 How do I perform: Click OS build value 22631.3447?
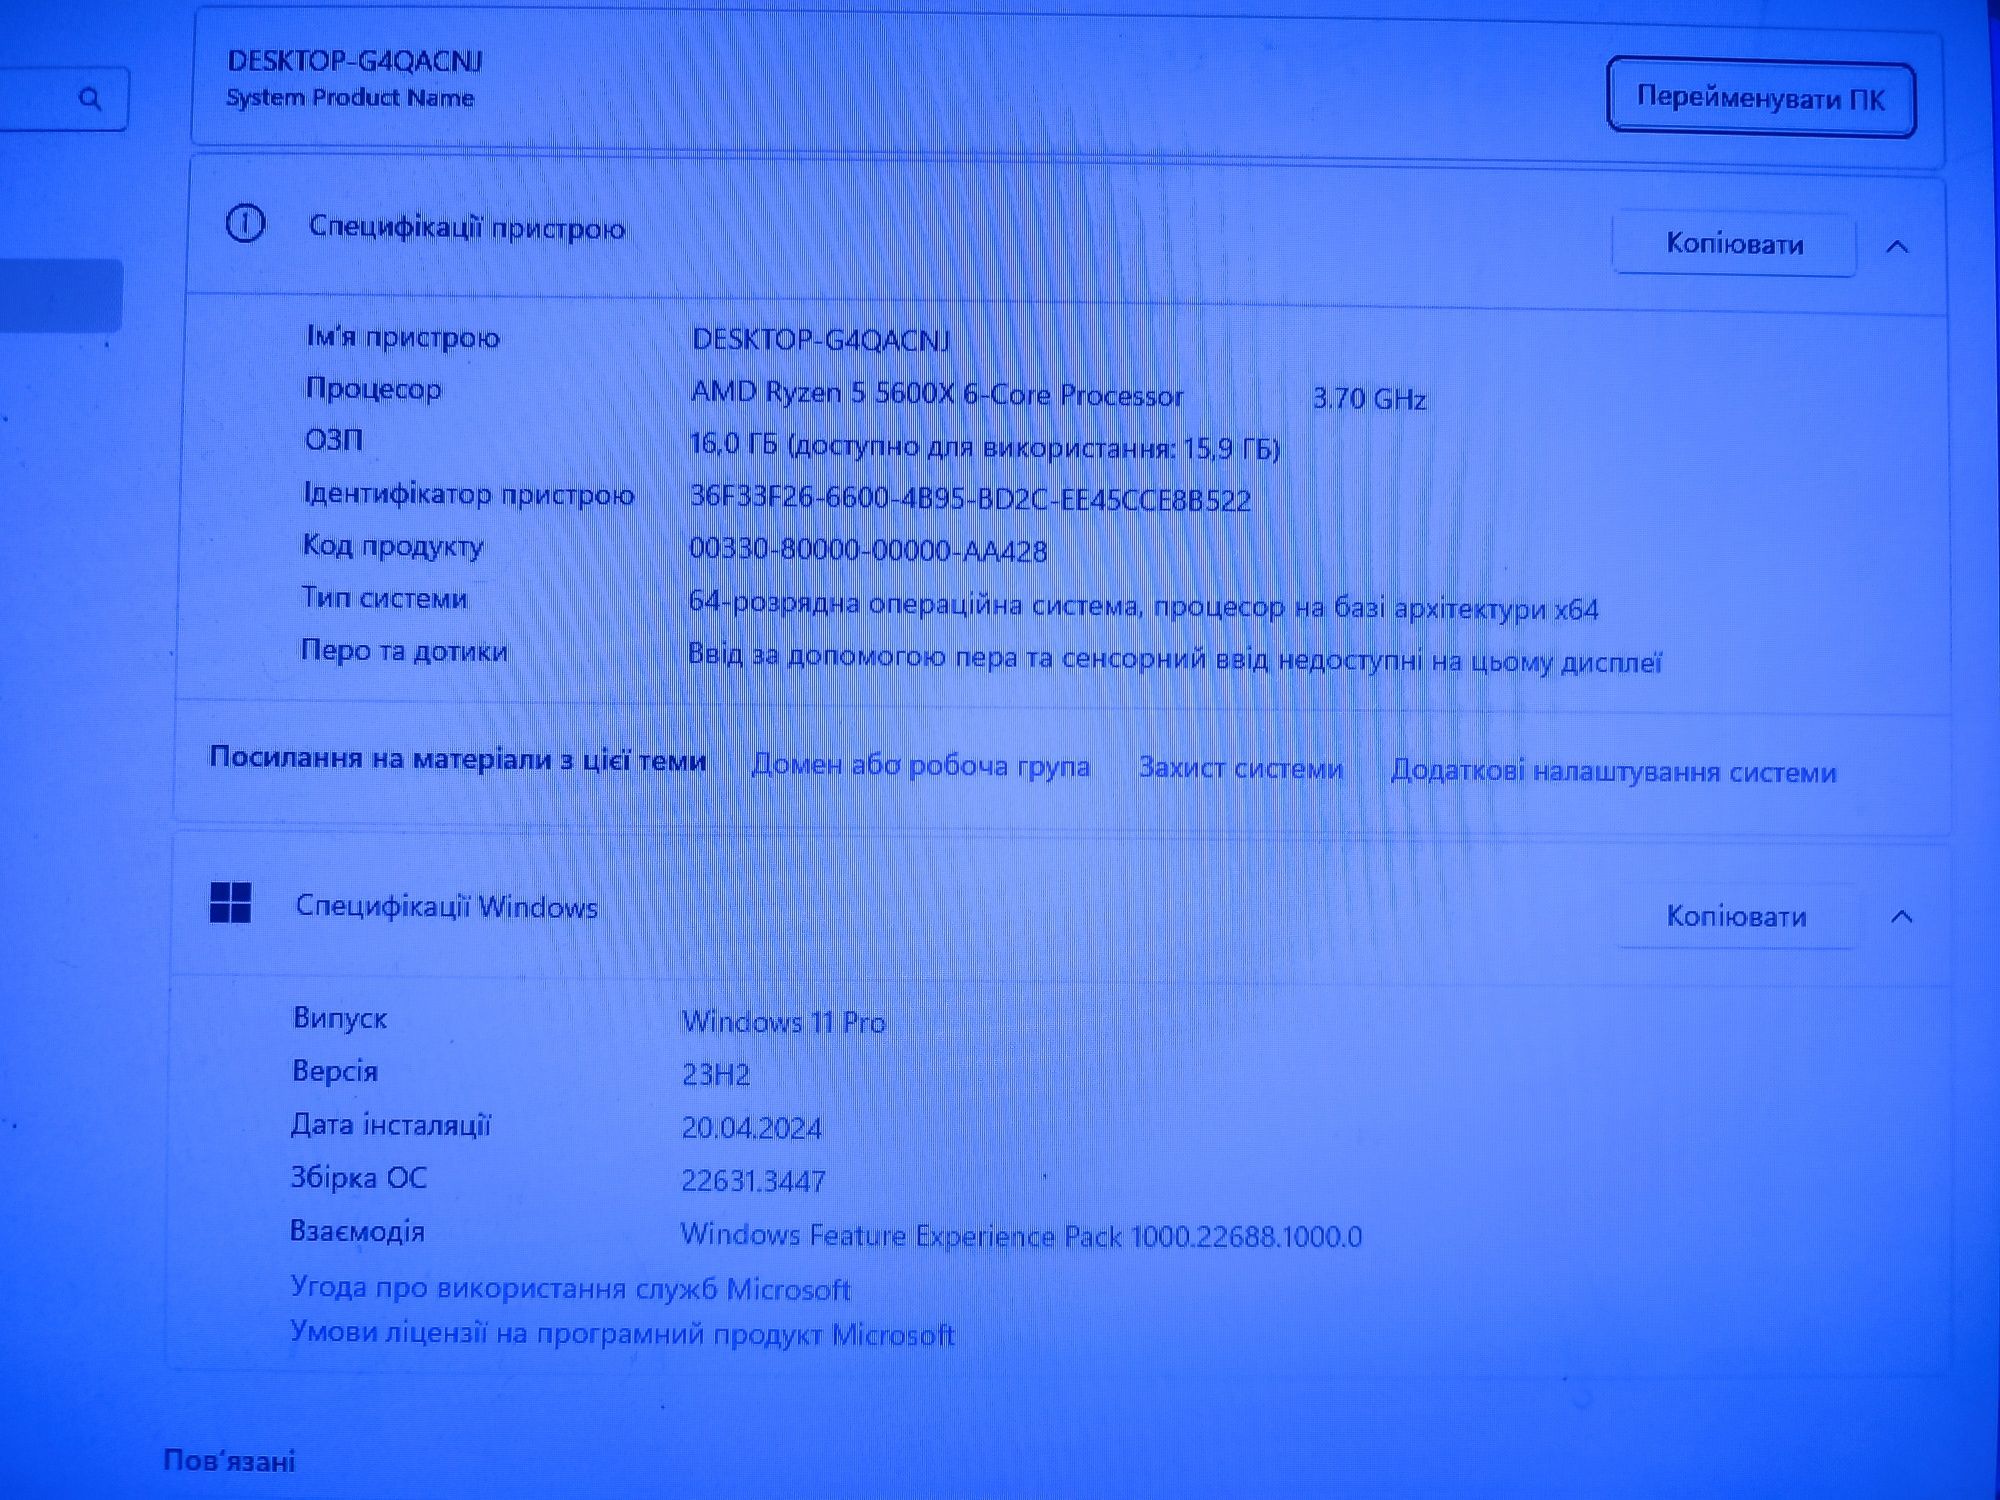click(x=753, y=1181)
